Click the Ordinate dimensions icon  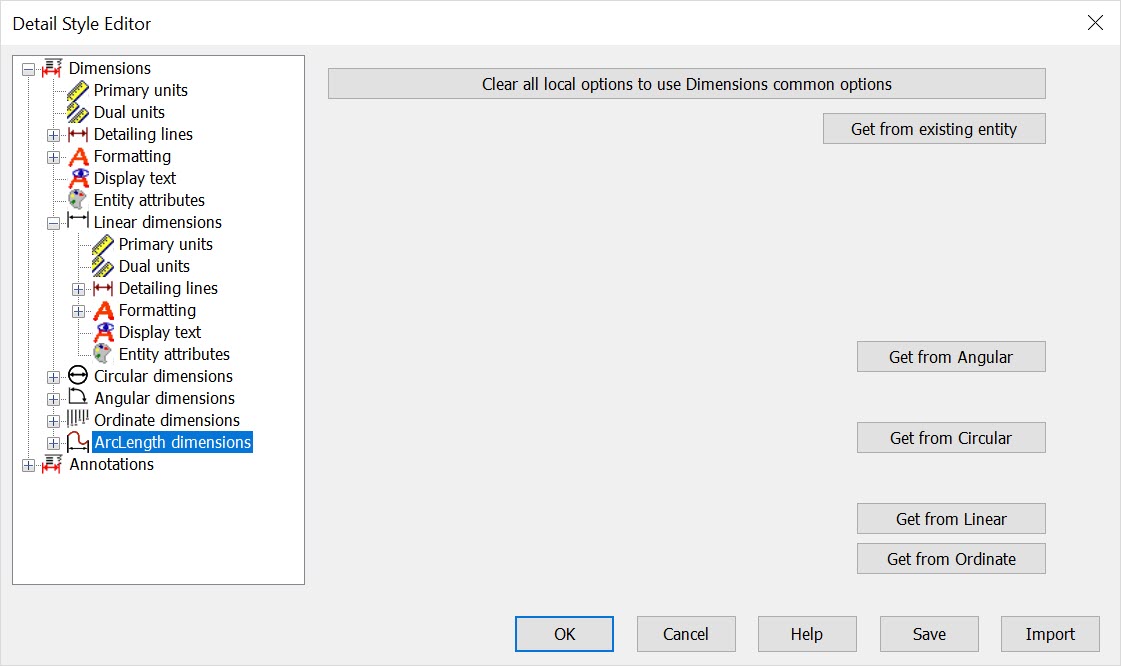[x=80, y=420]
